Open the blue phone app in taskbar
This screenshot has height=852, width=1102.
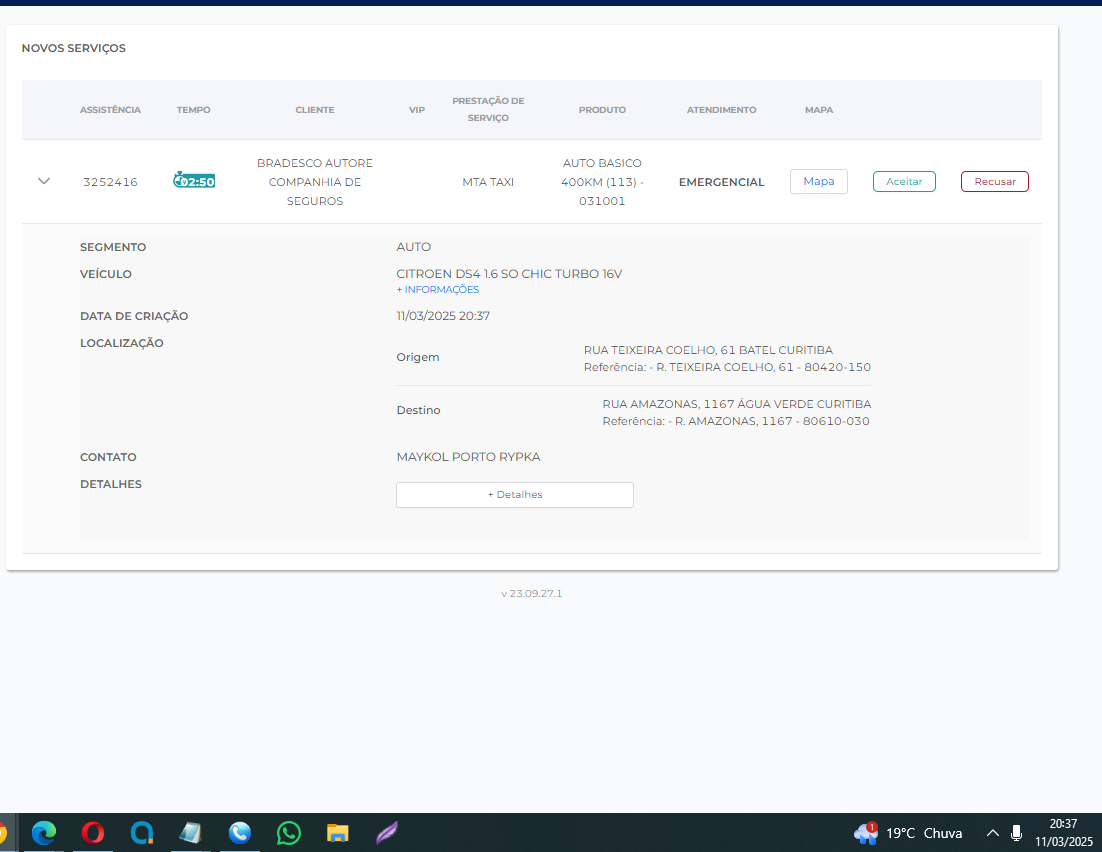click(240, 832)
